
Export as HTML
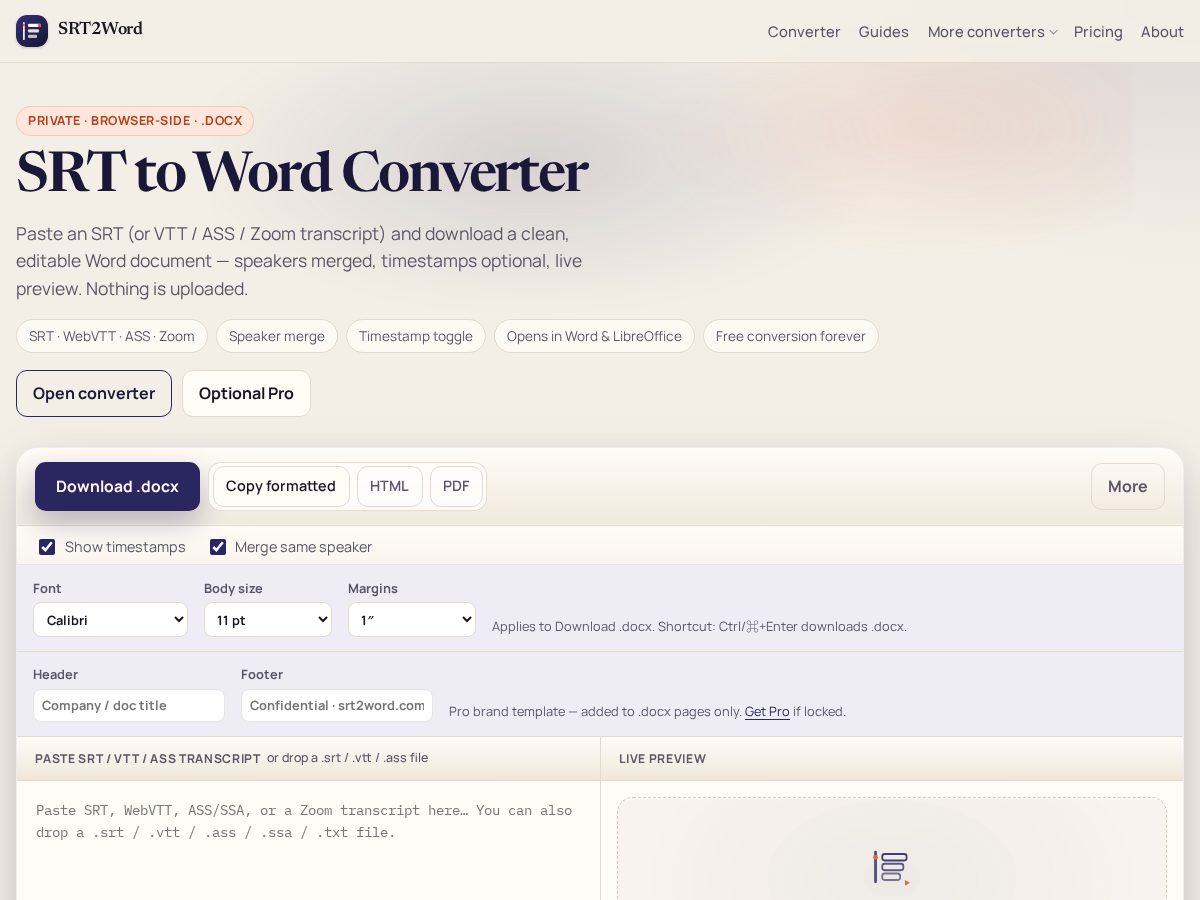389,486
